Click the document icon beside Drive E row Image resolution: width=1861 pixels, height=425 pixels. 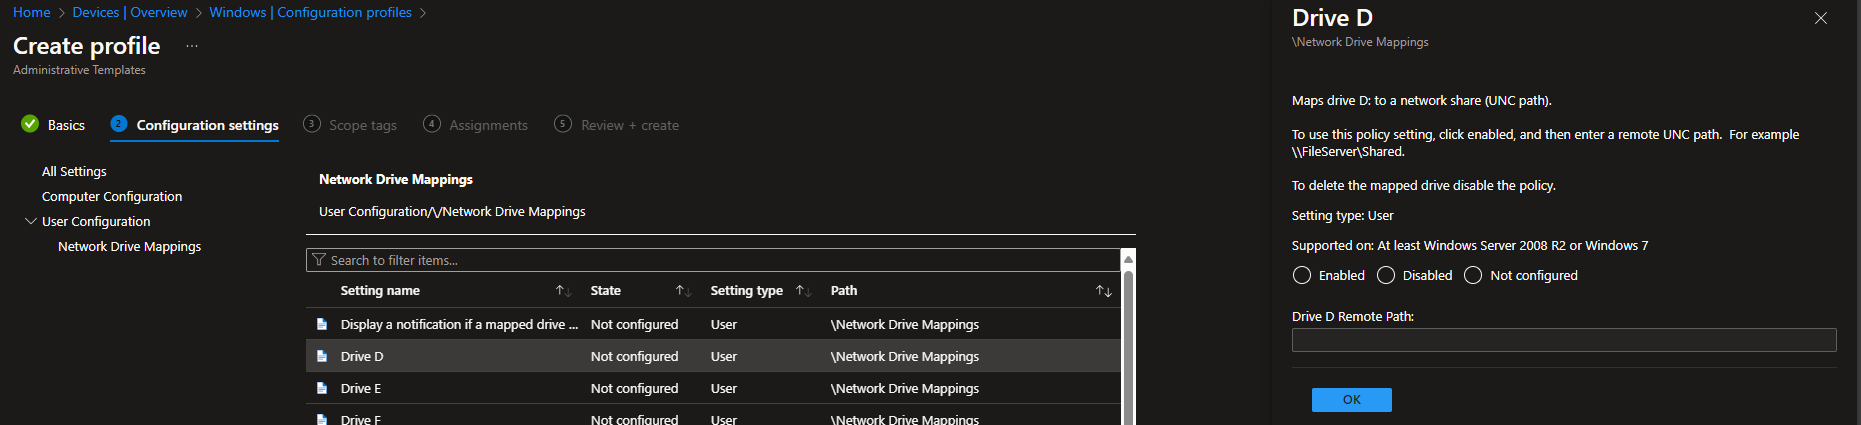tap(322, 388)
